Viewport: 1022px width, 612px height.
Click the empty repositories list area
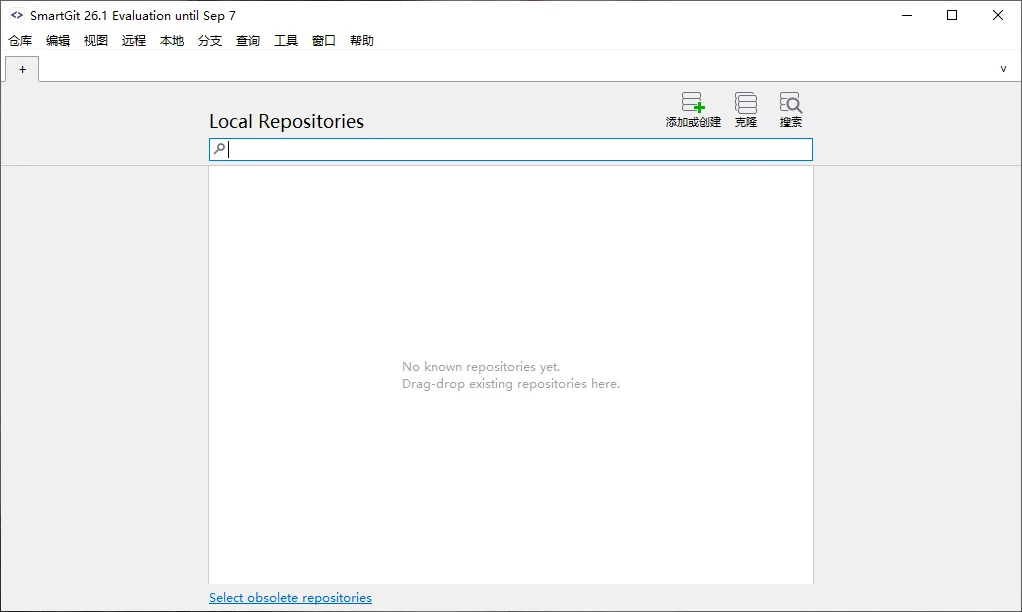[x=511, y=375]
